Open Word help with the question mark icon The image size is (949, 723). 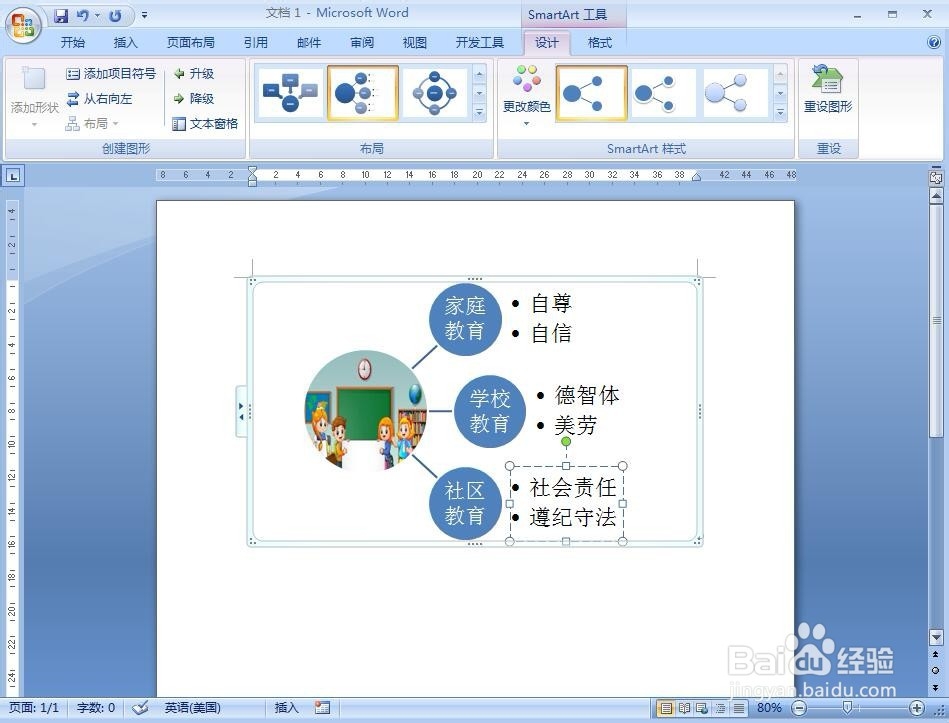[x=934, y=42]
